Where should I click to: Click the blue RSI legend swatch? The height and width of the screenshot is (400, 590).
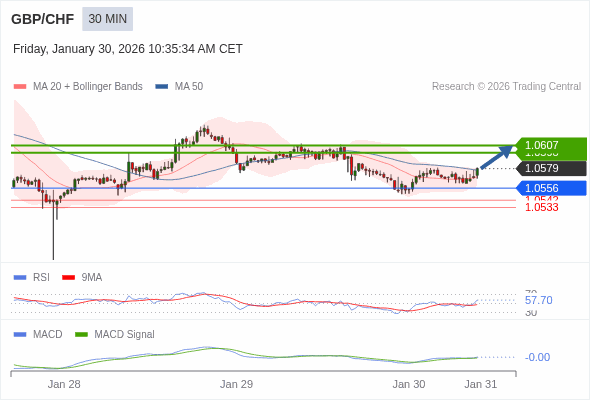[x=20, y=278]
